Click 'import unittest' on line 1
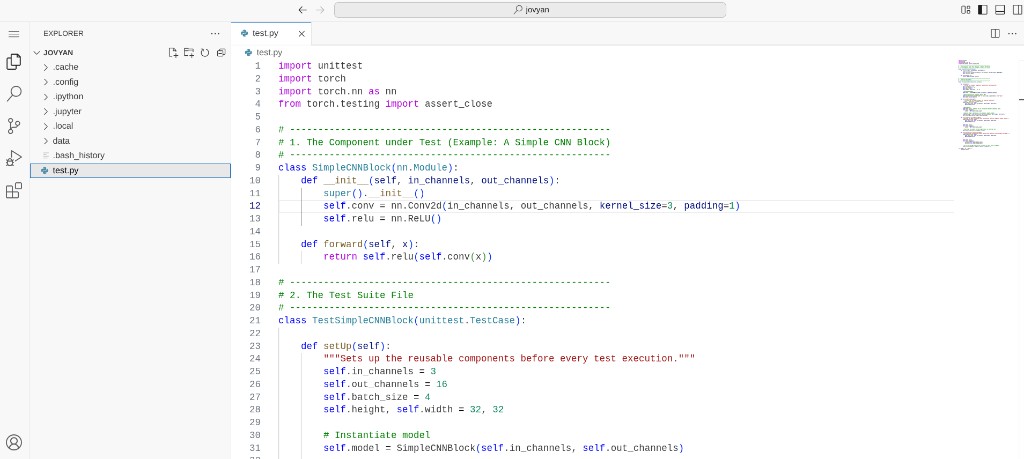 320,65
